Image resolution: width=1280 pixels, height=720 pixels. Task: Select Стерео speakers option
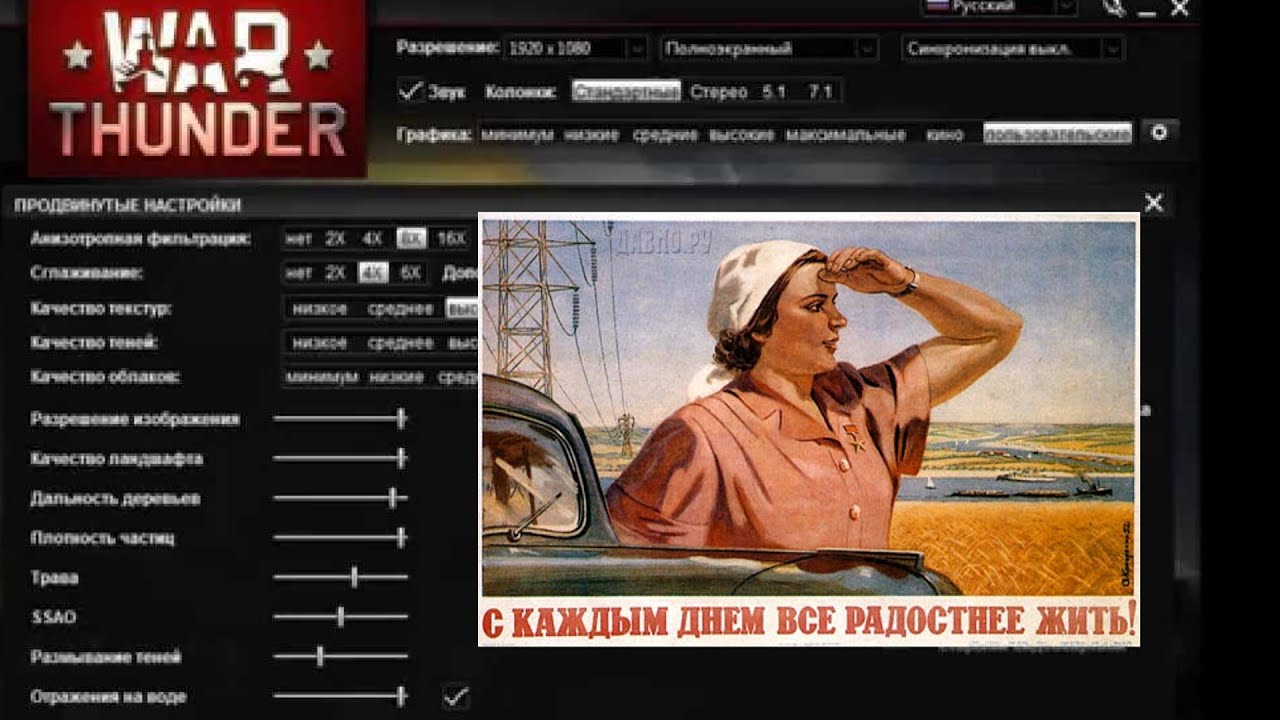[718, 92]
